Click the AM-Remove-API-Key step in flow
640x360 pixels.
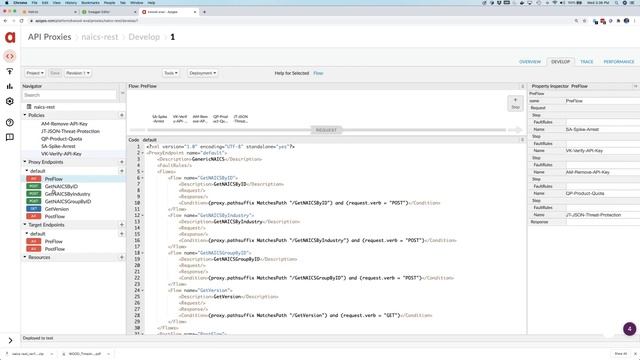coord(200,119)
